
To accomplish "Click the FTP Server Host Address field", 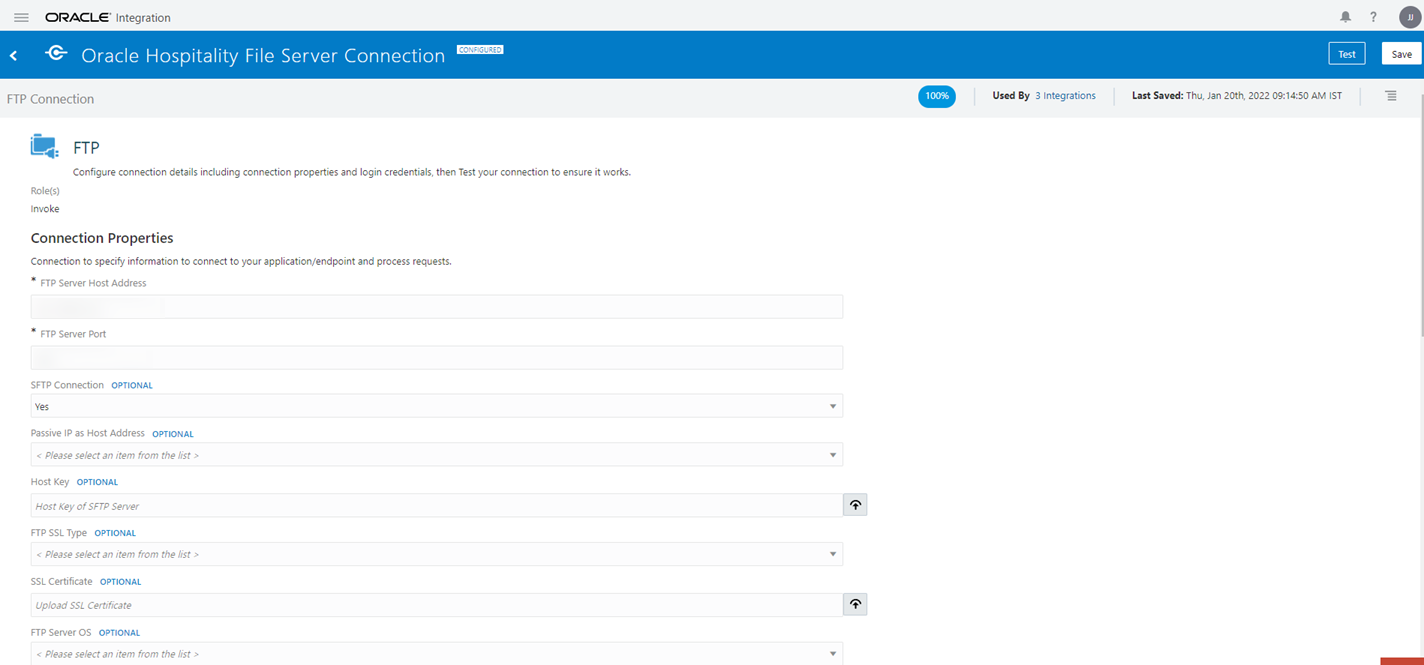I will tap(437, 307).
